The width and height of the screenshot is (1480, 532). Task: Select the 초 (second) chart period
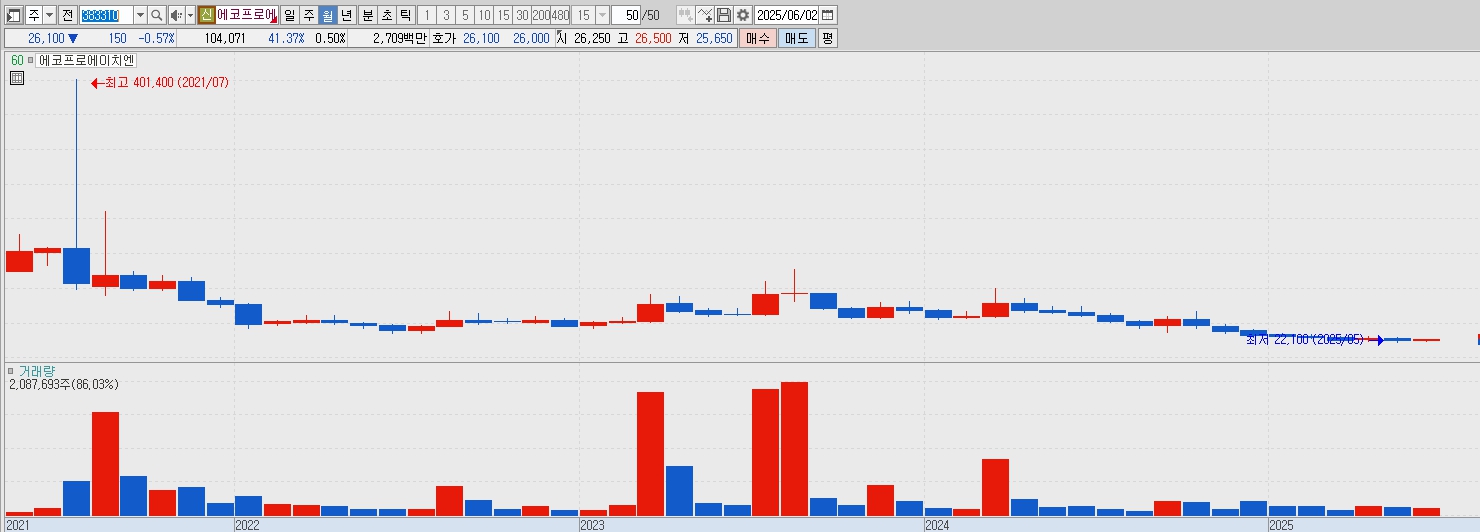(386, 15)
